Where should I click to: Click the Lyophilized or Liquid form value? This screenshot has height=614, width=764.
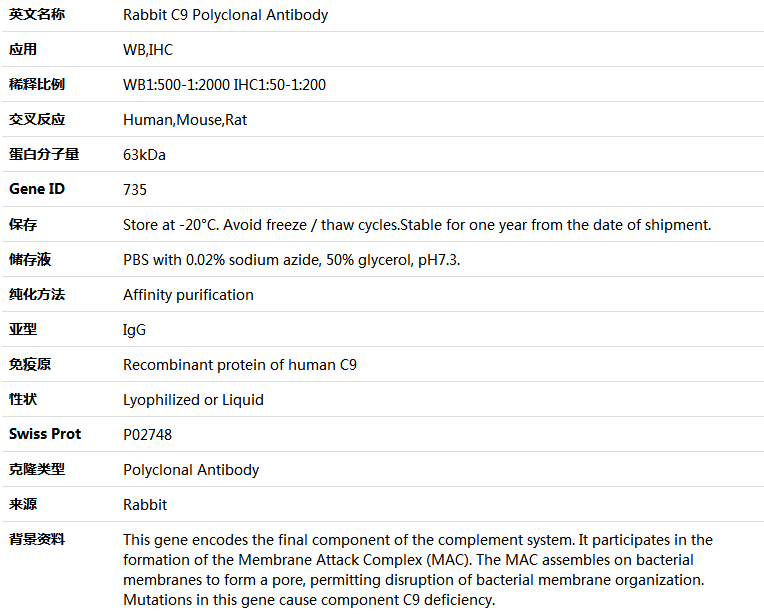tap(193, 400)
